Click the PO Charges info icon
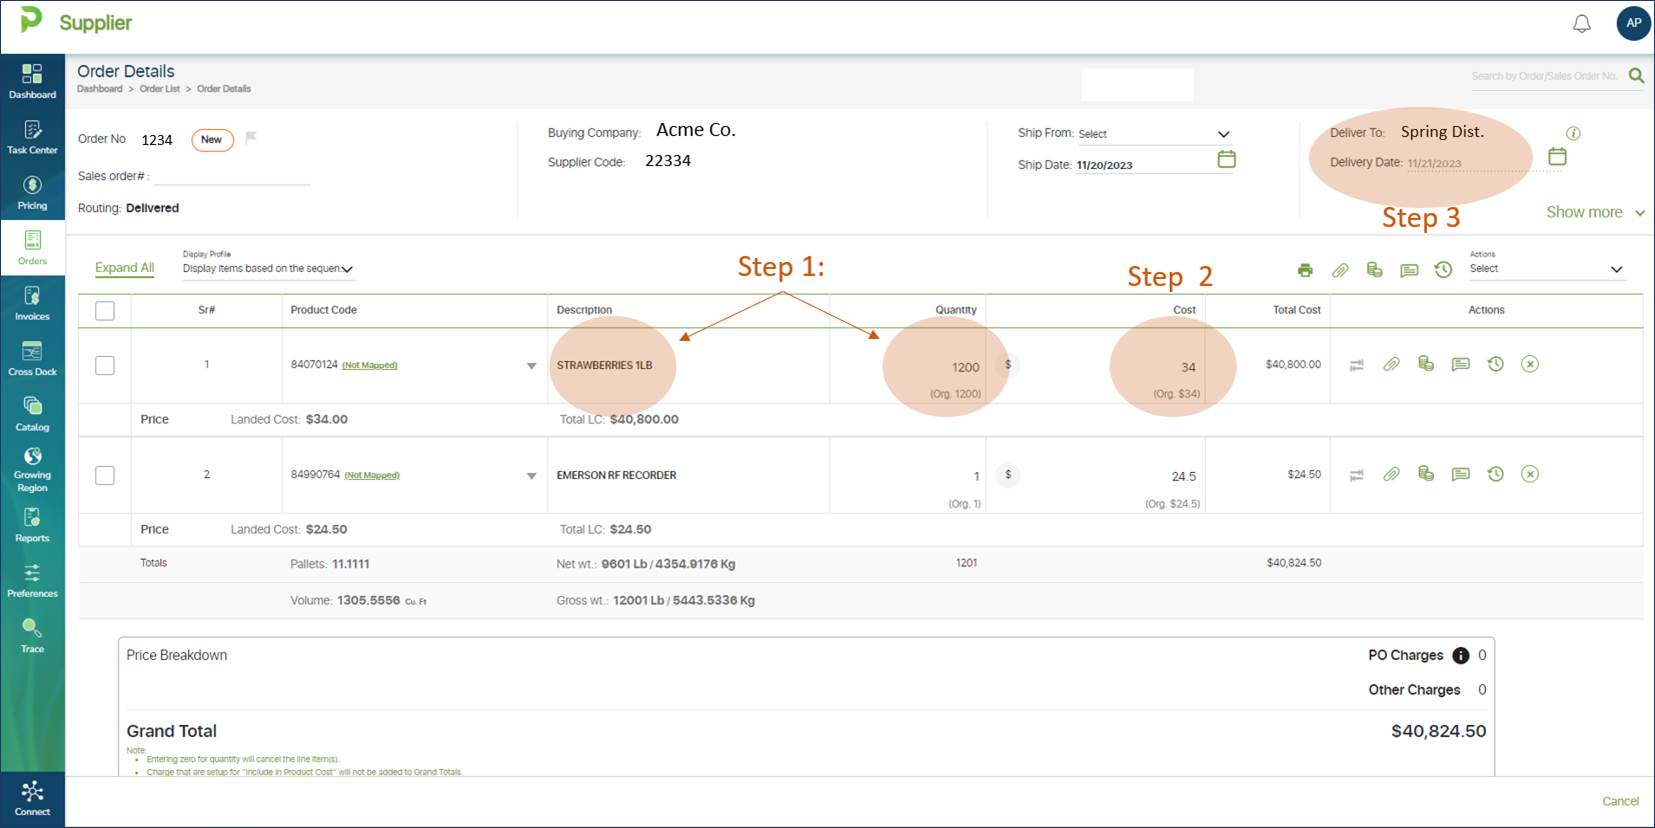 [1461, 656]
